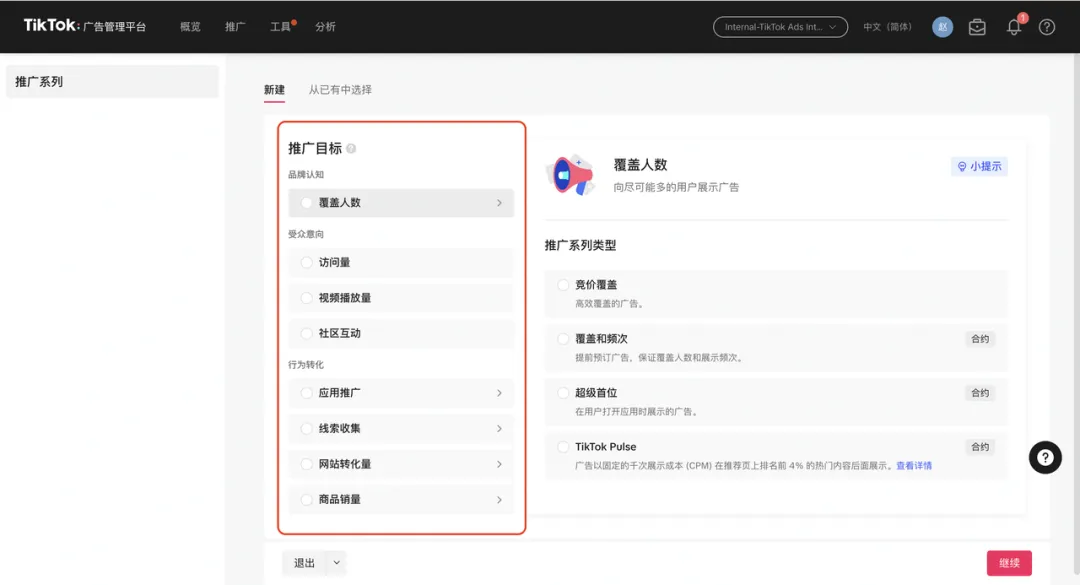Select 推广系列 in the left sidebar

pos(112,82)
